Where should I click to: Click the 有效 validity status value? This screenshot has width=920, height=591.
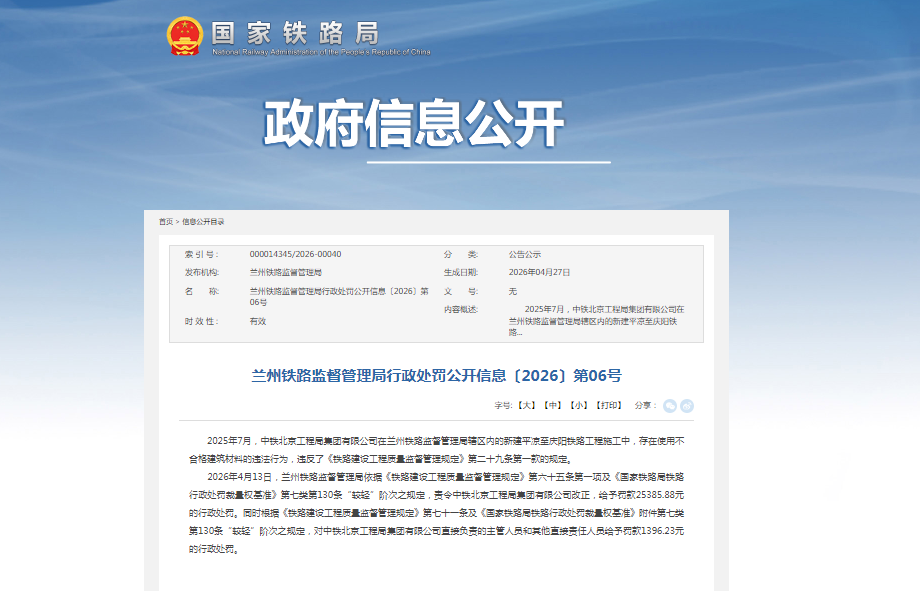tap(257, 321)
